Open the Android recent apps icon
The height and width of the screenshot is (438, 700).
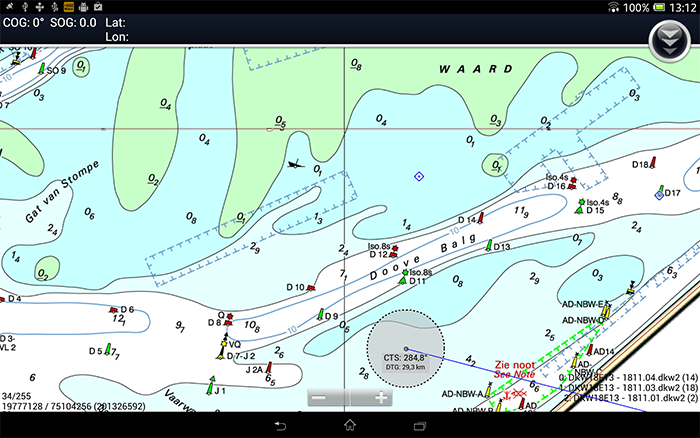click(428, 425)
